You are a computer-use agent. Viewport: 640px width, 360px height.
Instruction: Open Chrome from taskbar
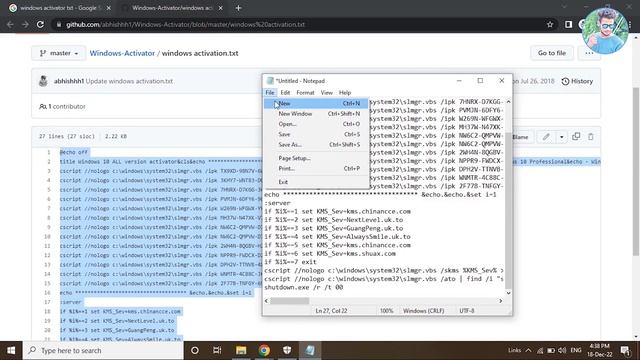[x=264, y=350]
